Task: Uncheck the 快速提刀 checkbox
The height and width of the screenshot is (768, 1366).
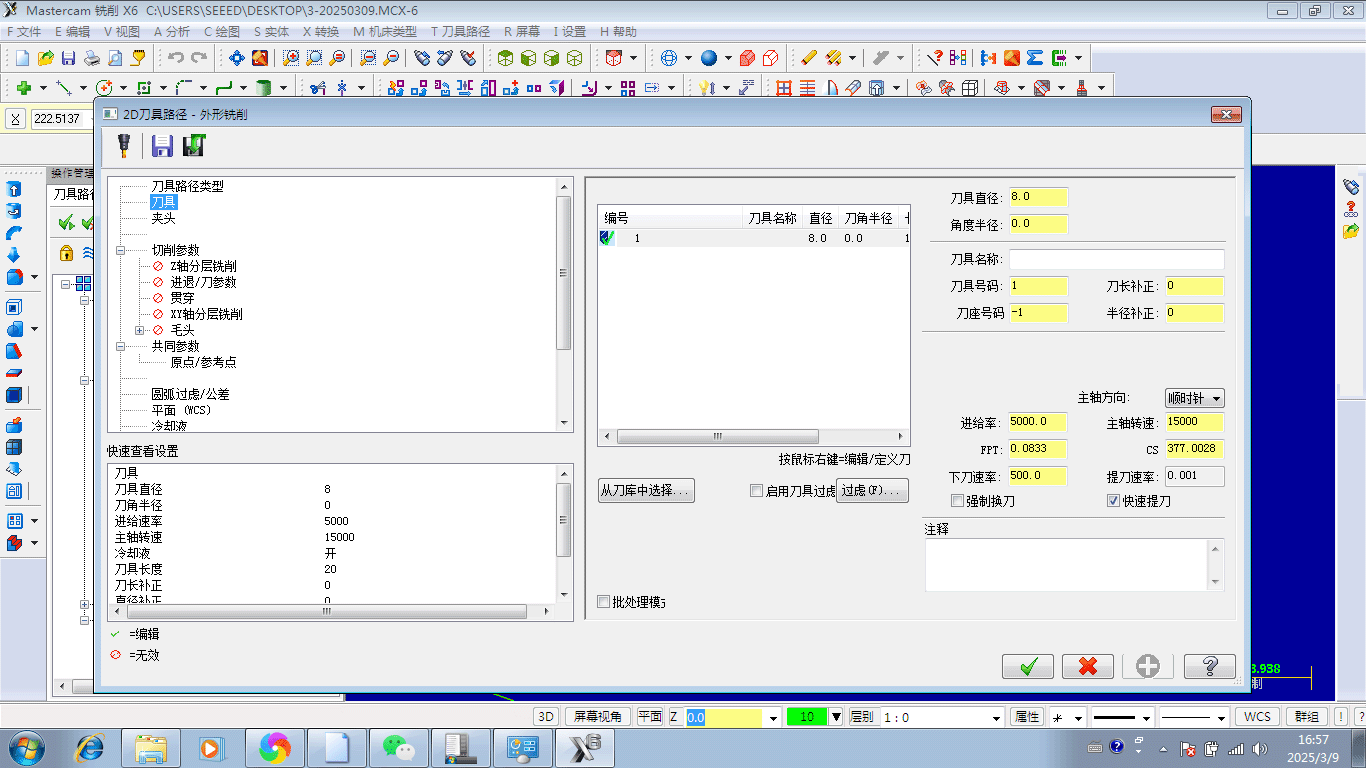Action: pyautogui.click(x=1113, y=501)
